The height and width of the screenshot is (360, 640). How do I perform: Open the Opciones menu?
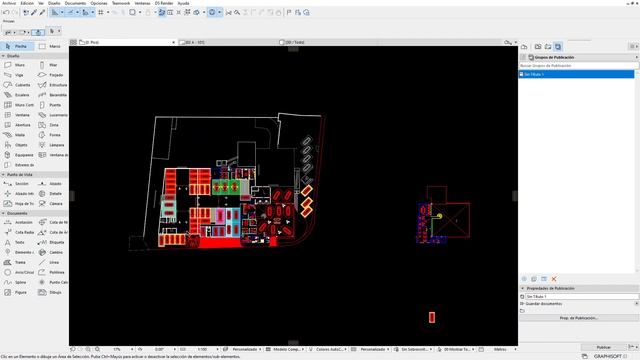pos(99,3)
